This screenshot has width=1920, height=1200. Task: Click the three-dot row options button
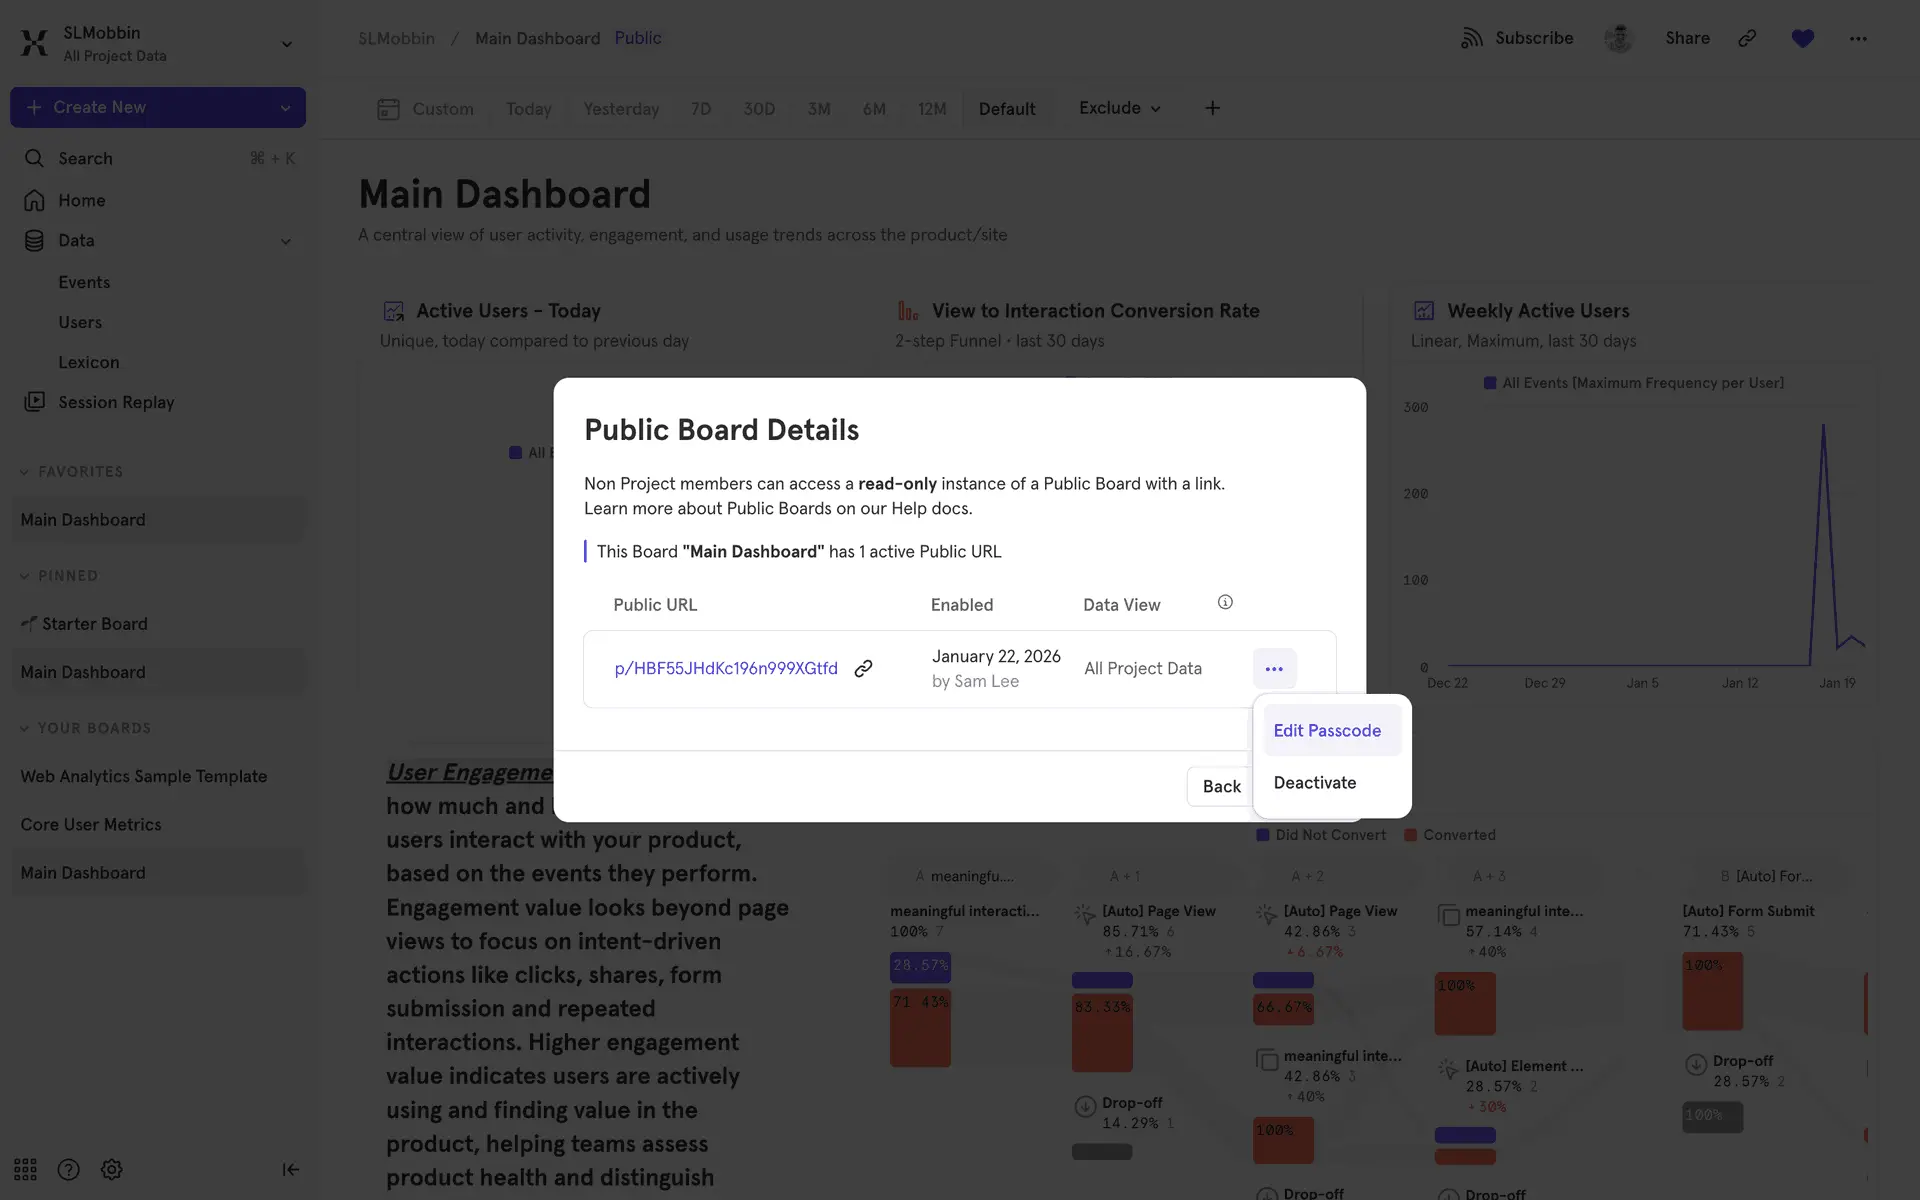pos(1274,668)
